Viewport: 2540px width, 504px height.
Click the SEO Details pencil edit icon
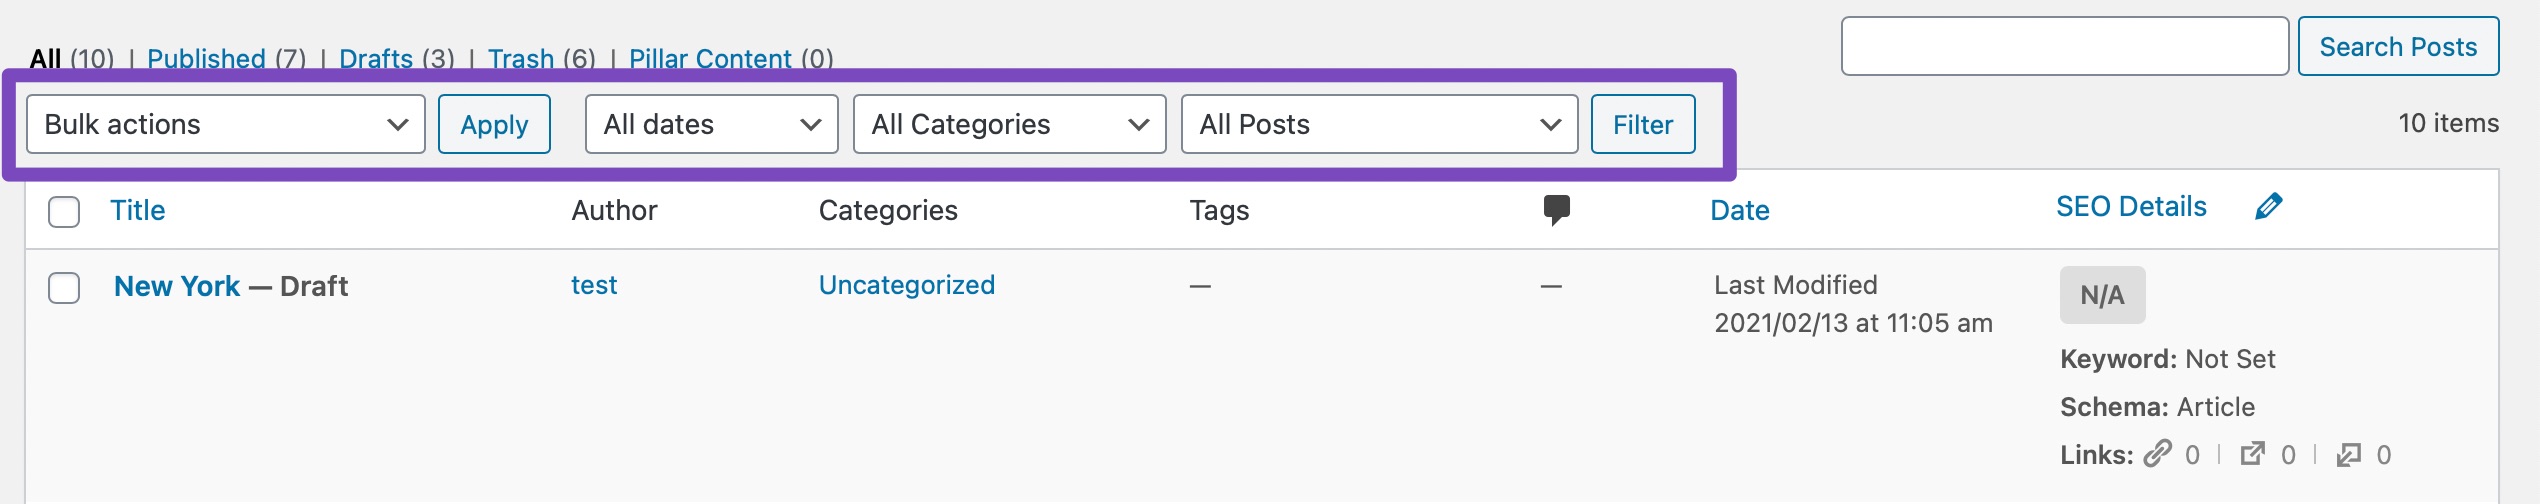pos(2268,207)
